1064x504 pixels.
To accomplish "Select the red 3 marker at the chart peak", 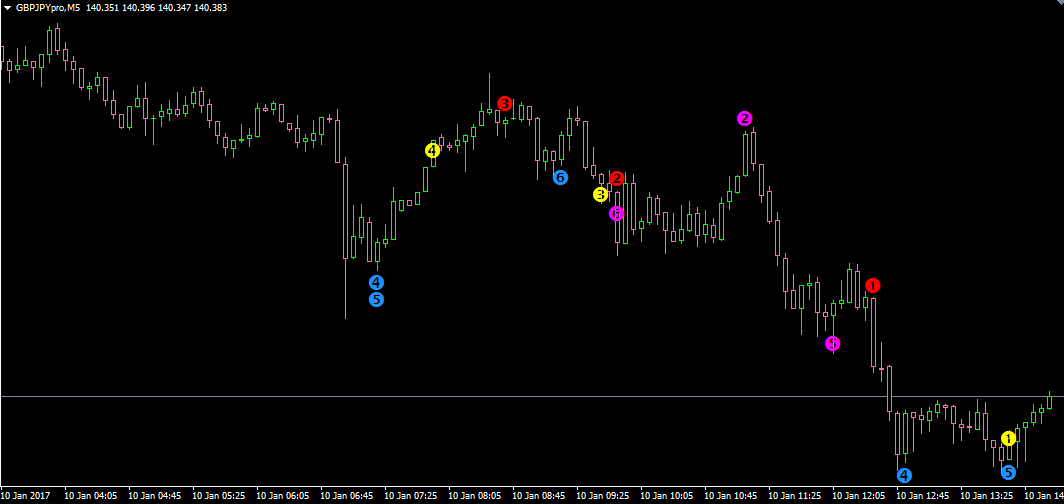I will [505, 103].
